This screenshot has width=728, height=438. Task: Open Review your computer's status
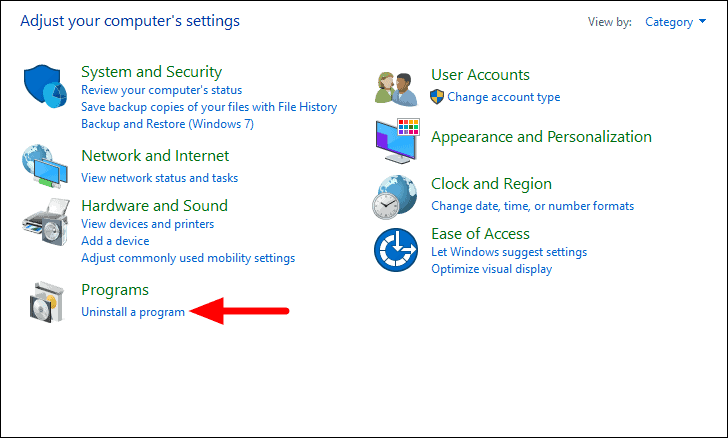click(162, 90)
